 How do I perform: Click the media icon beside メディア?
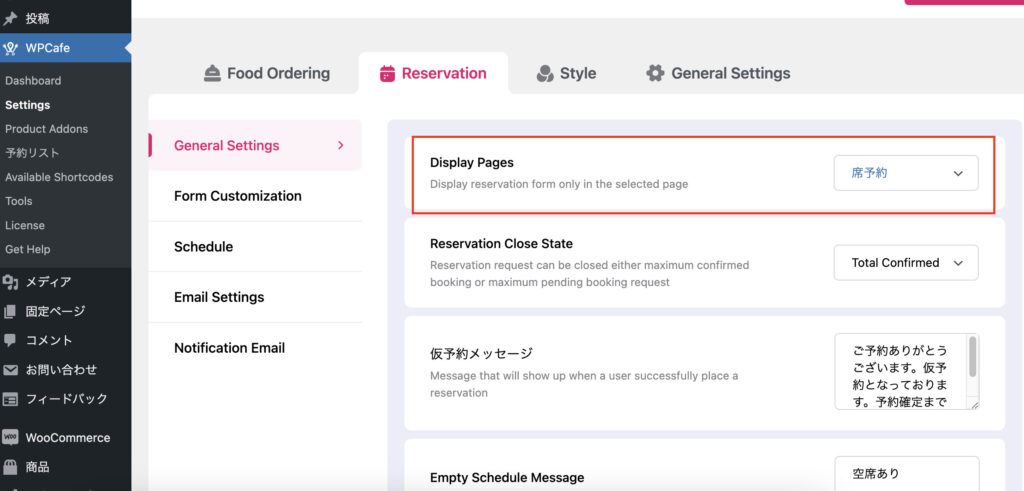[x=11, y=282]
